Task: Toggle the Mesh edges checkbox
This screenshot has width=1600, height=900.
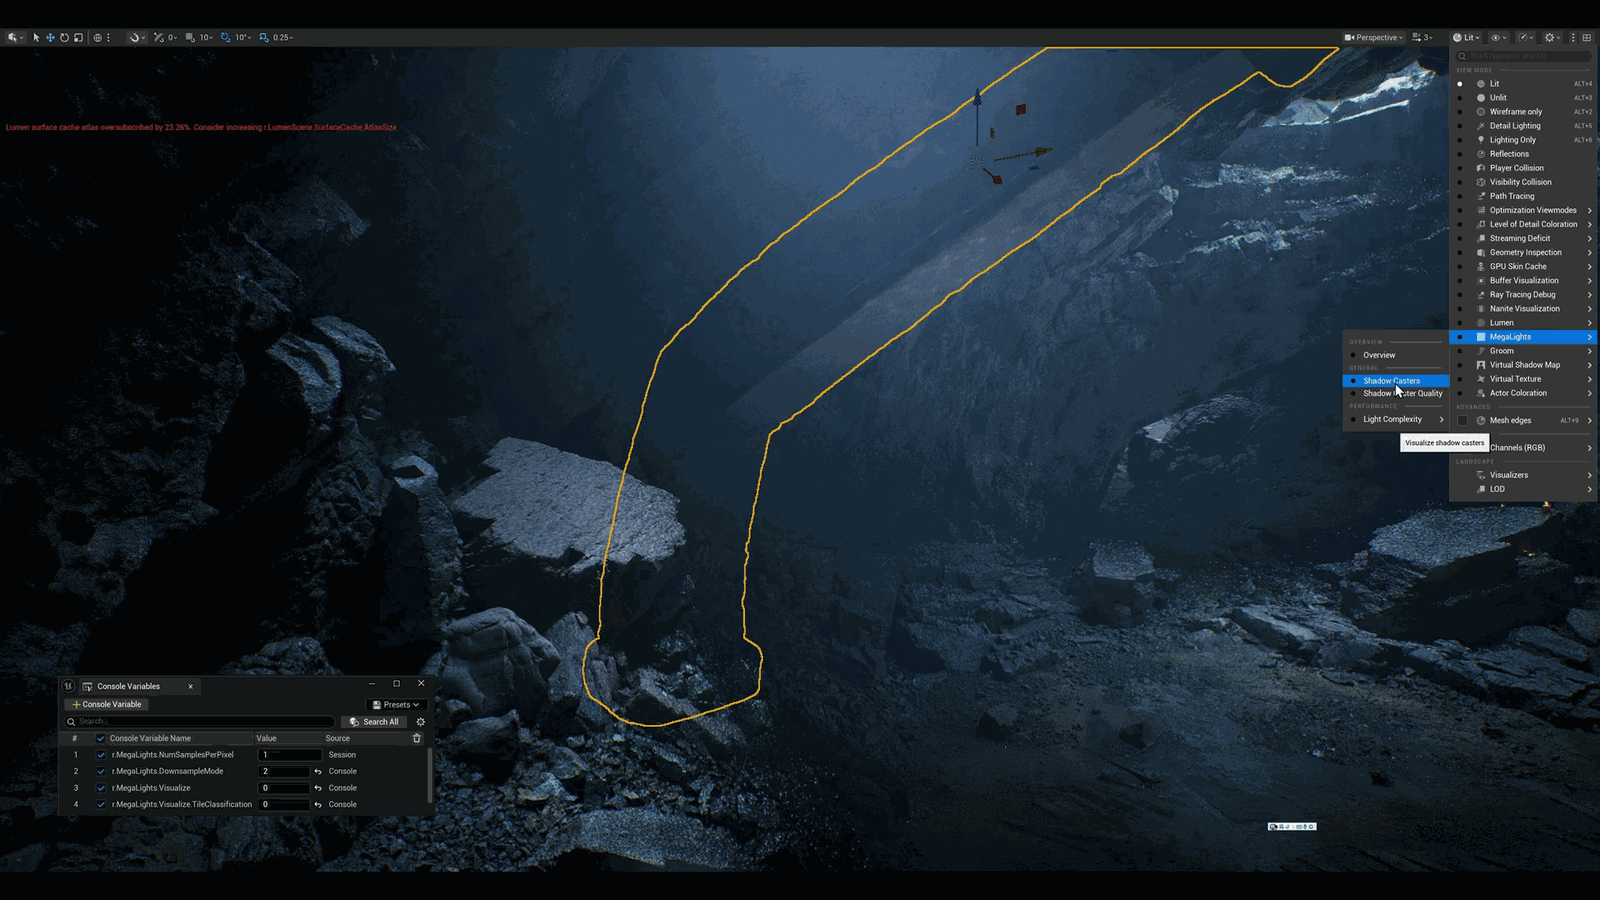Action: pos(1463,420)
